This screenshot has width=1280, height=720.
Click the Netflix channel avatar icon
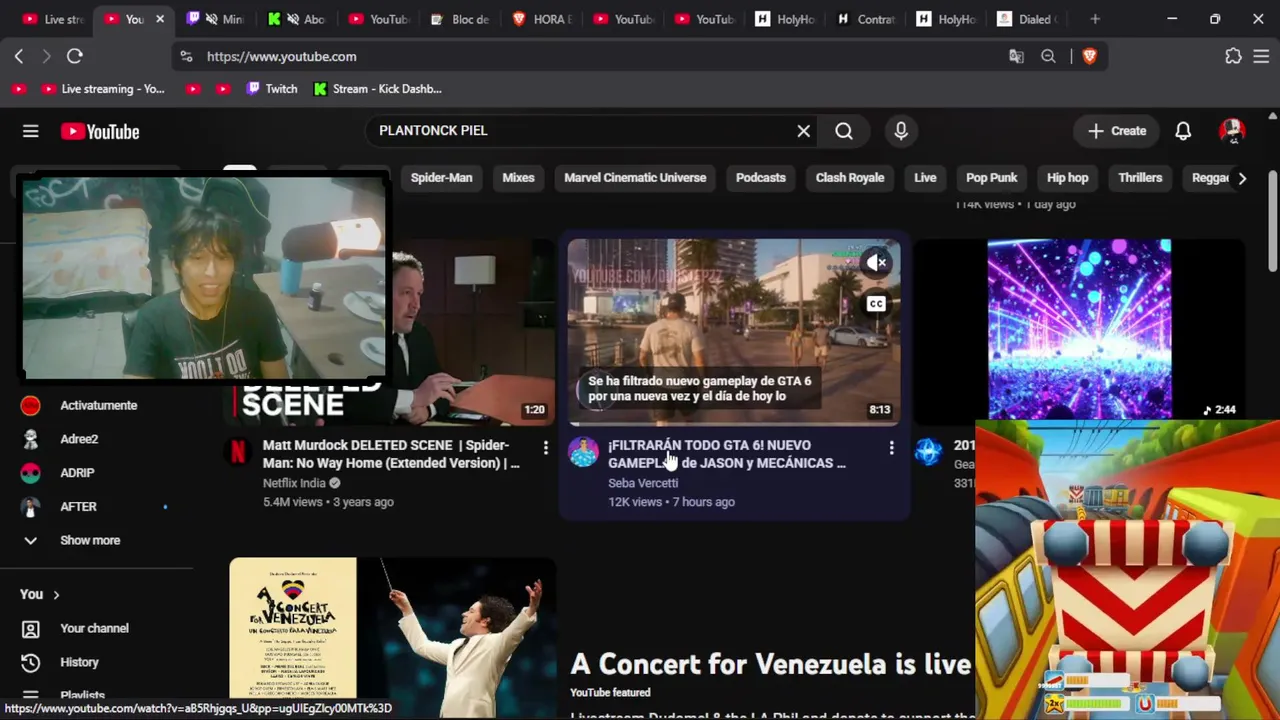click(238, 452)
